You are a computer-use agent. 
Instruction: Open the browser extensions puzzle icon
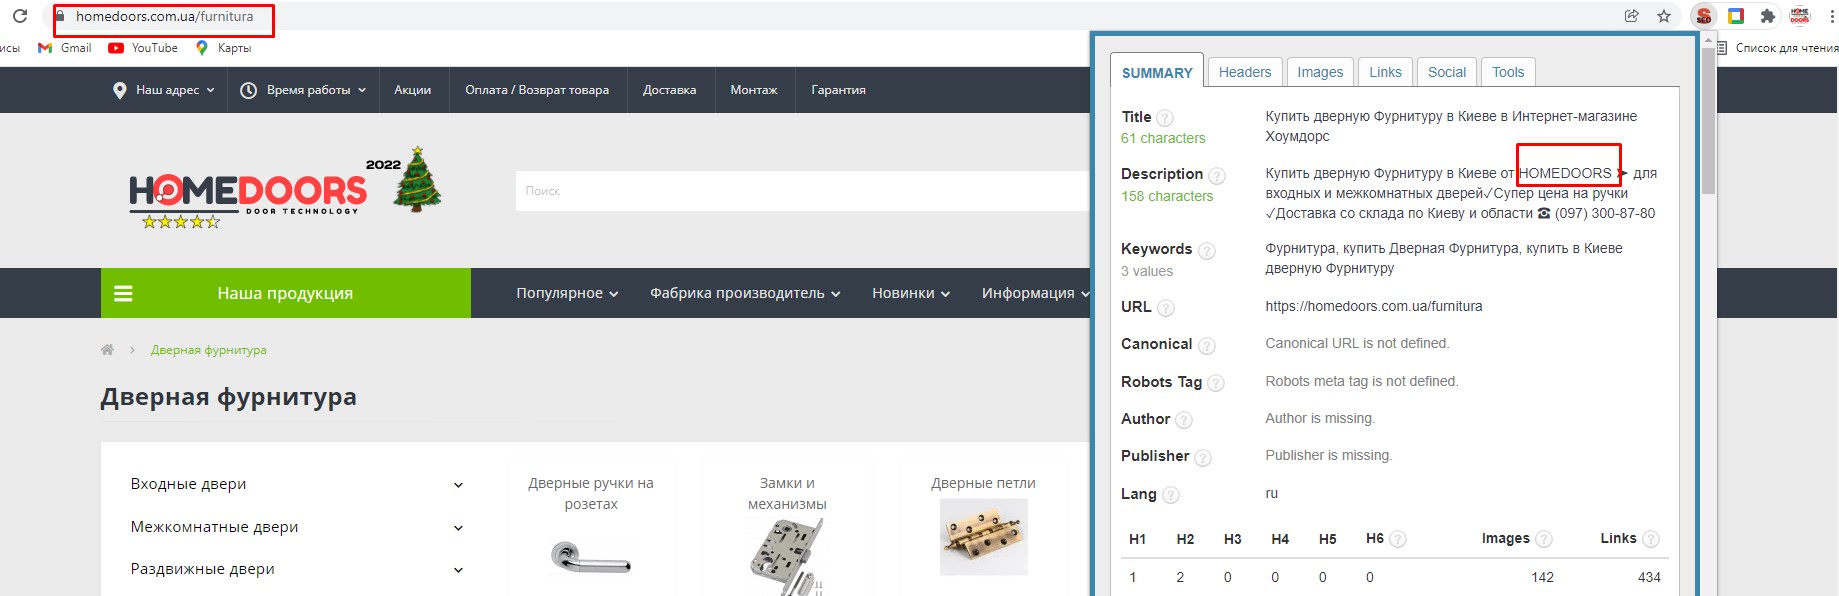pos(1768,16)
